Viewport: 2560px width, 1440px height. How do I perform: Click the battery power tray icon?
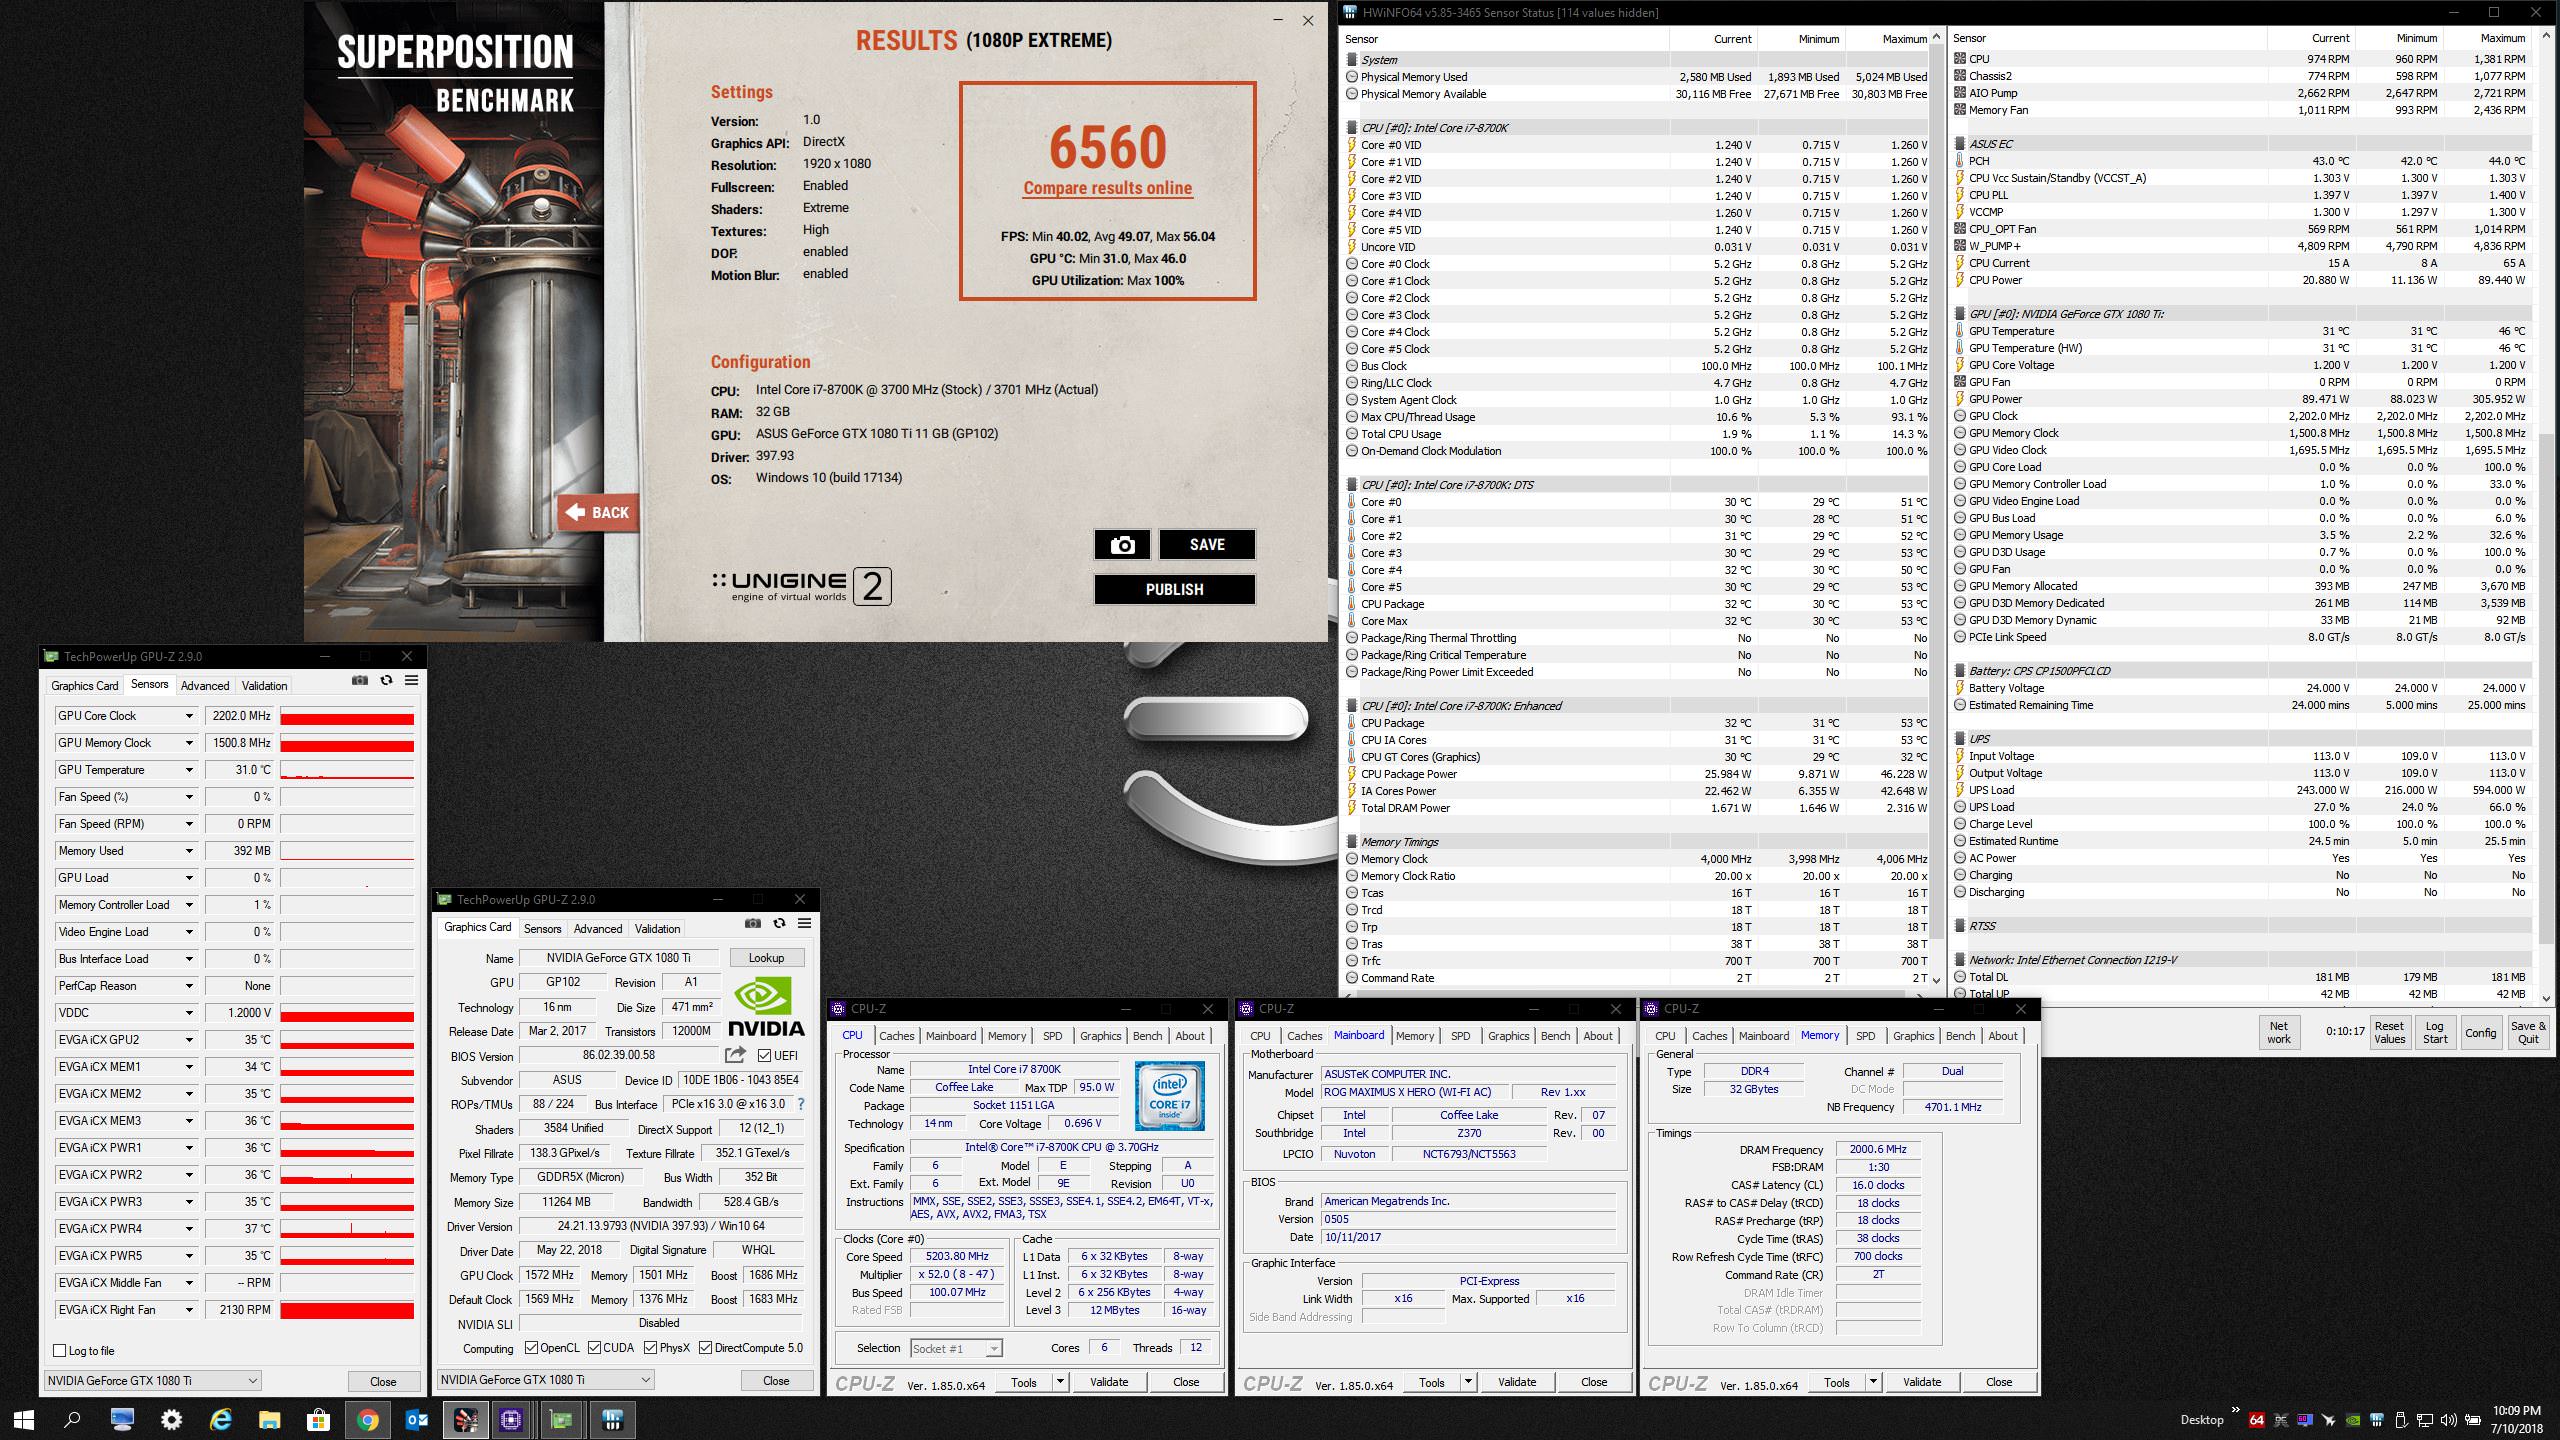(x=2472, y=1420)
